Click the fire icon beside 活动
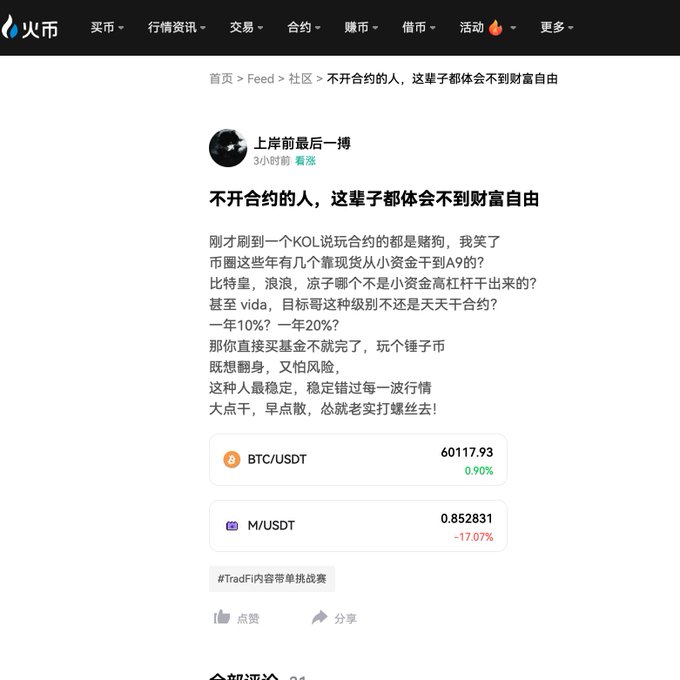This screenshot has height=680, width=680. coord(495,28)
